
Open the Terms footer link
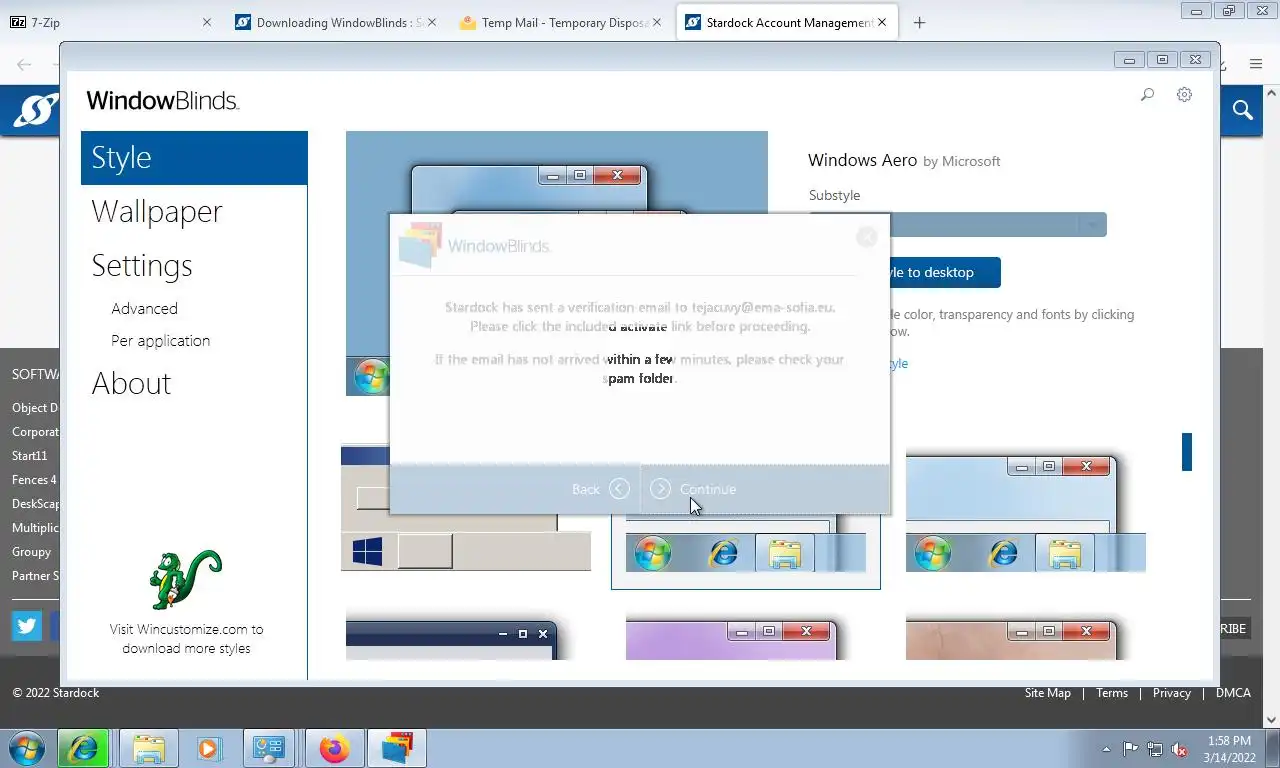[x=1112, y=693]
